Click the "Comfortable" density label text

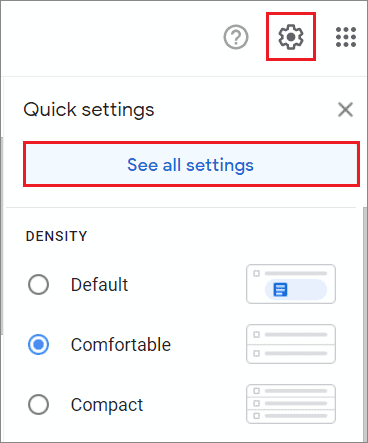pos(121,344)
